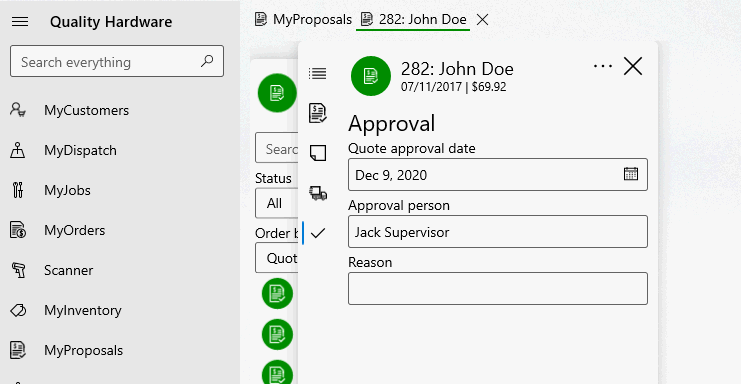Click the MyProposals document icon in sidebar
The width and height of the screenshot is (741, 384).
coord(18,350)
